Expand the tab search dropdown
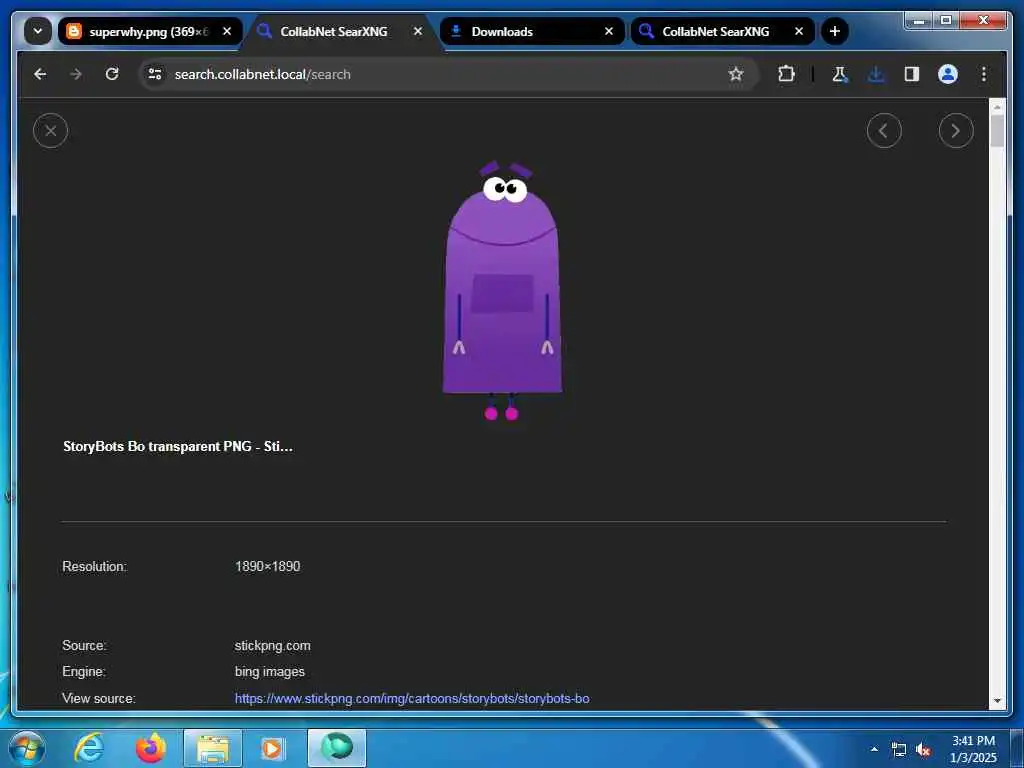 (x=38, y=31)
